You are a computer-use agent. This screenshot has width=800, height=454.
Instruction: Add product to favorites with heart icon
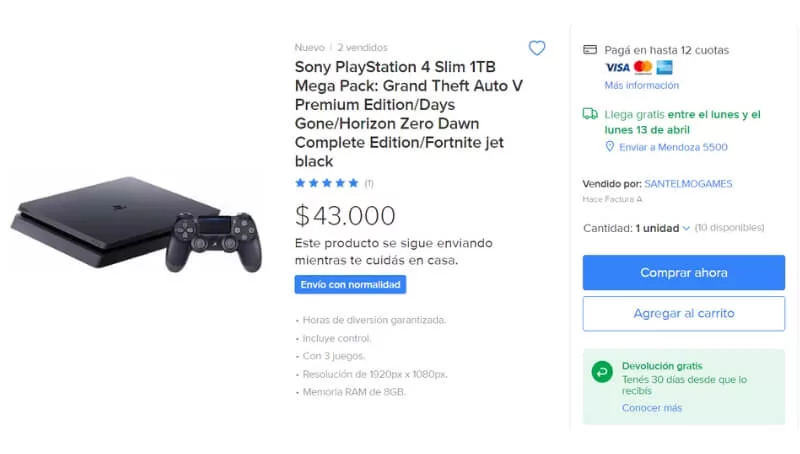537,48
